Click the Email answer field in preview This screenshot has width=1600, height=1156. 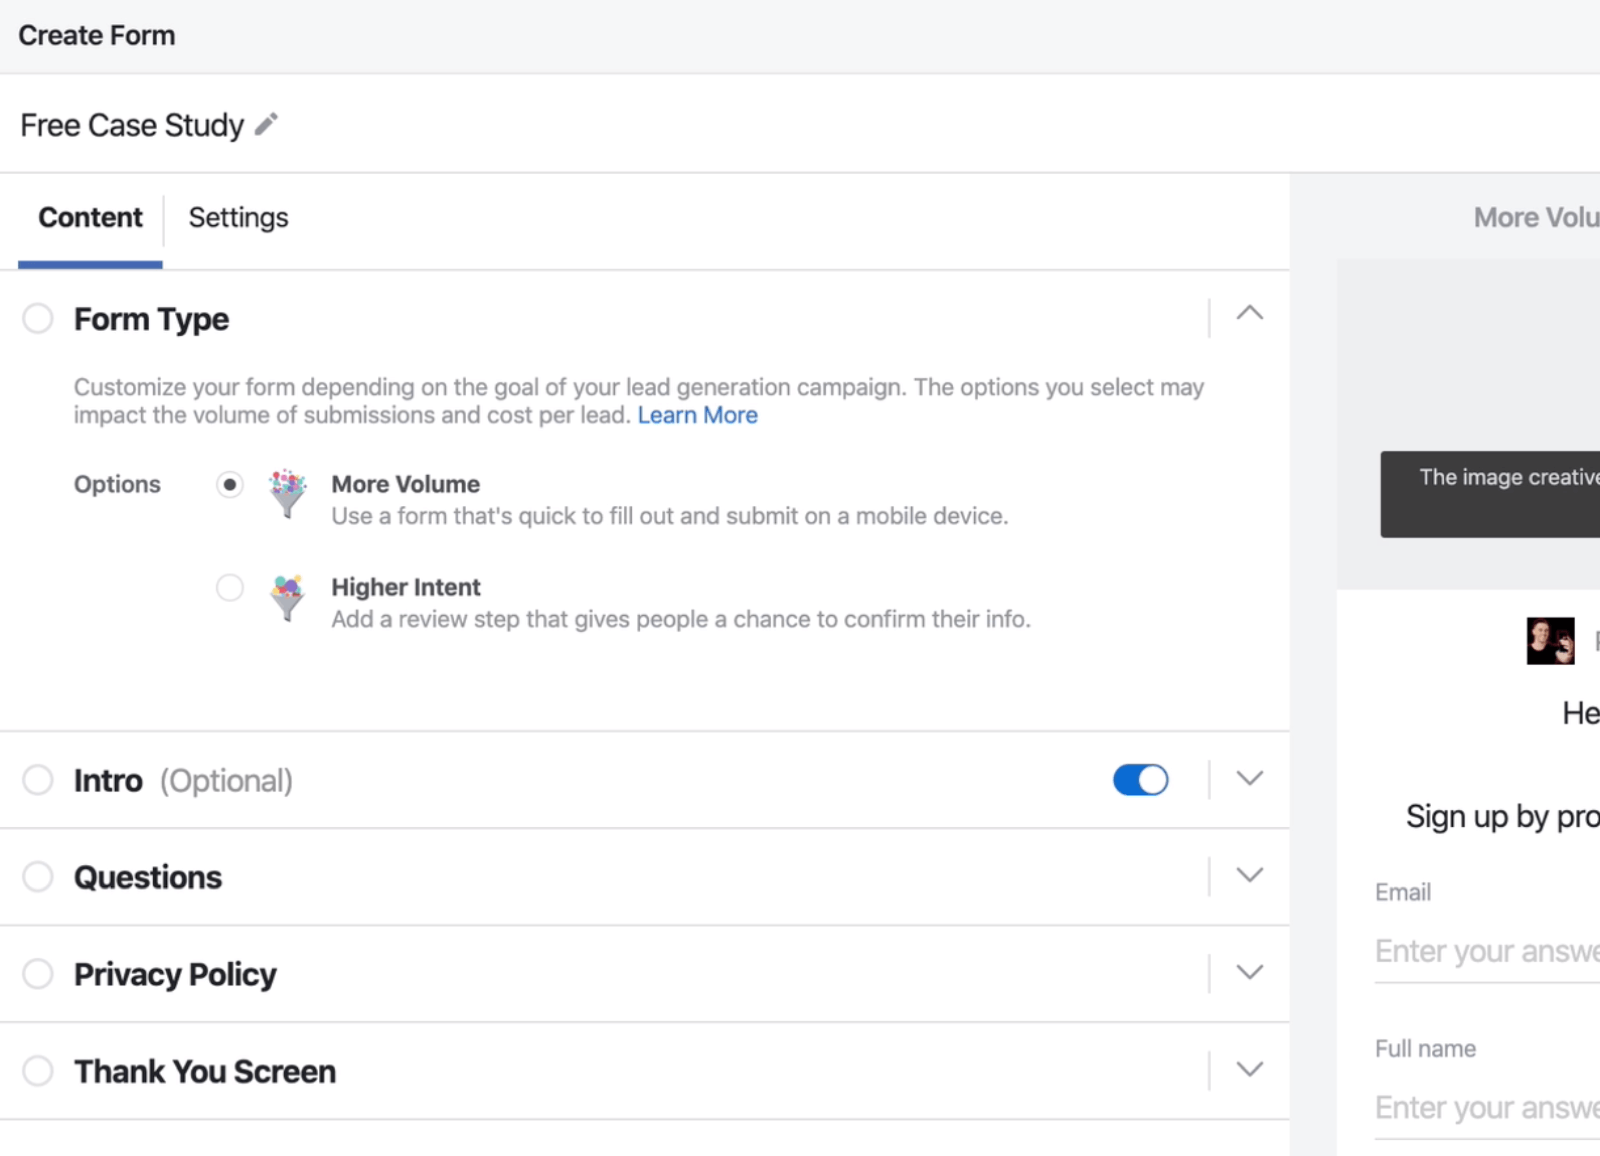pyautogui.click(x=1486, y=951)
